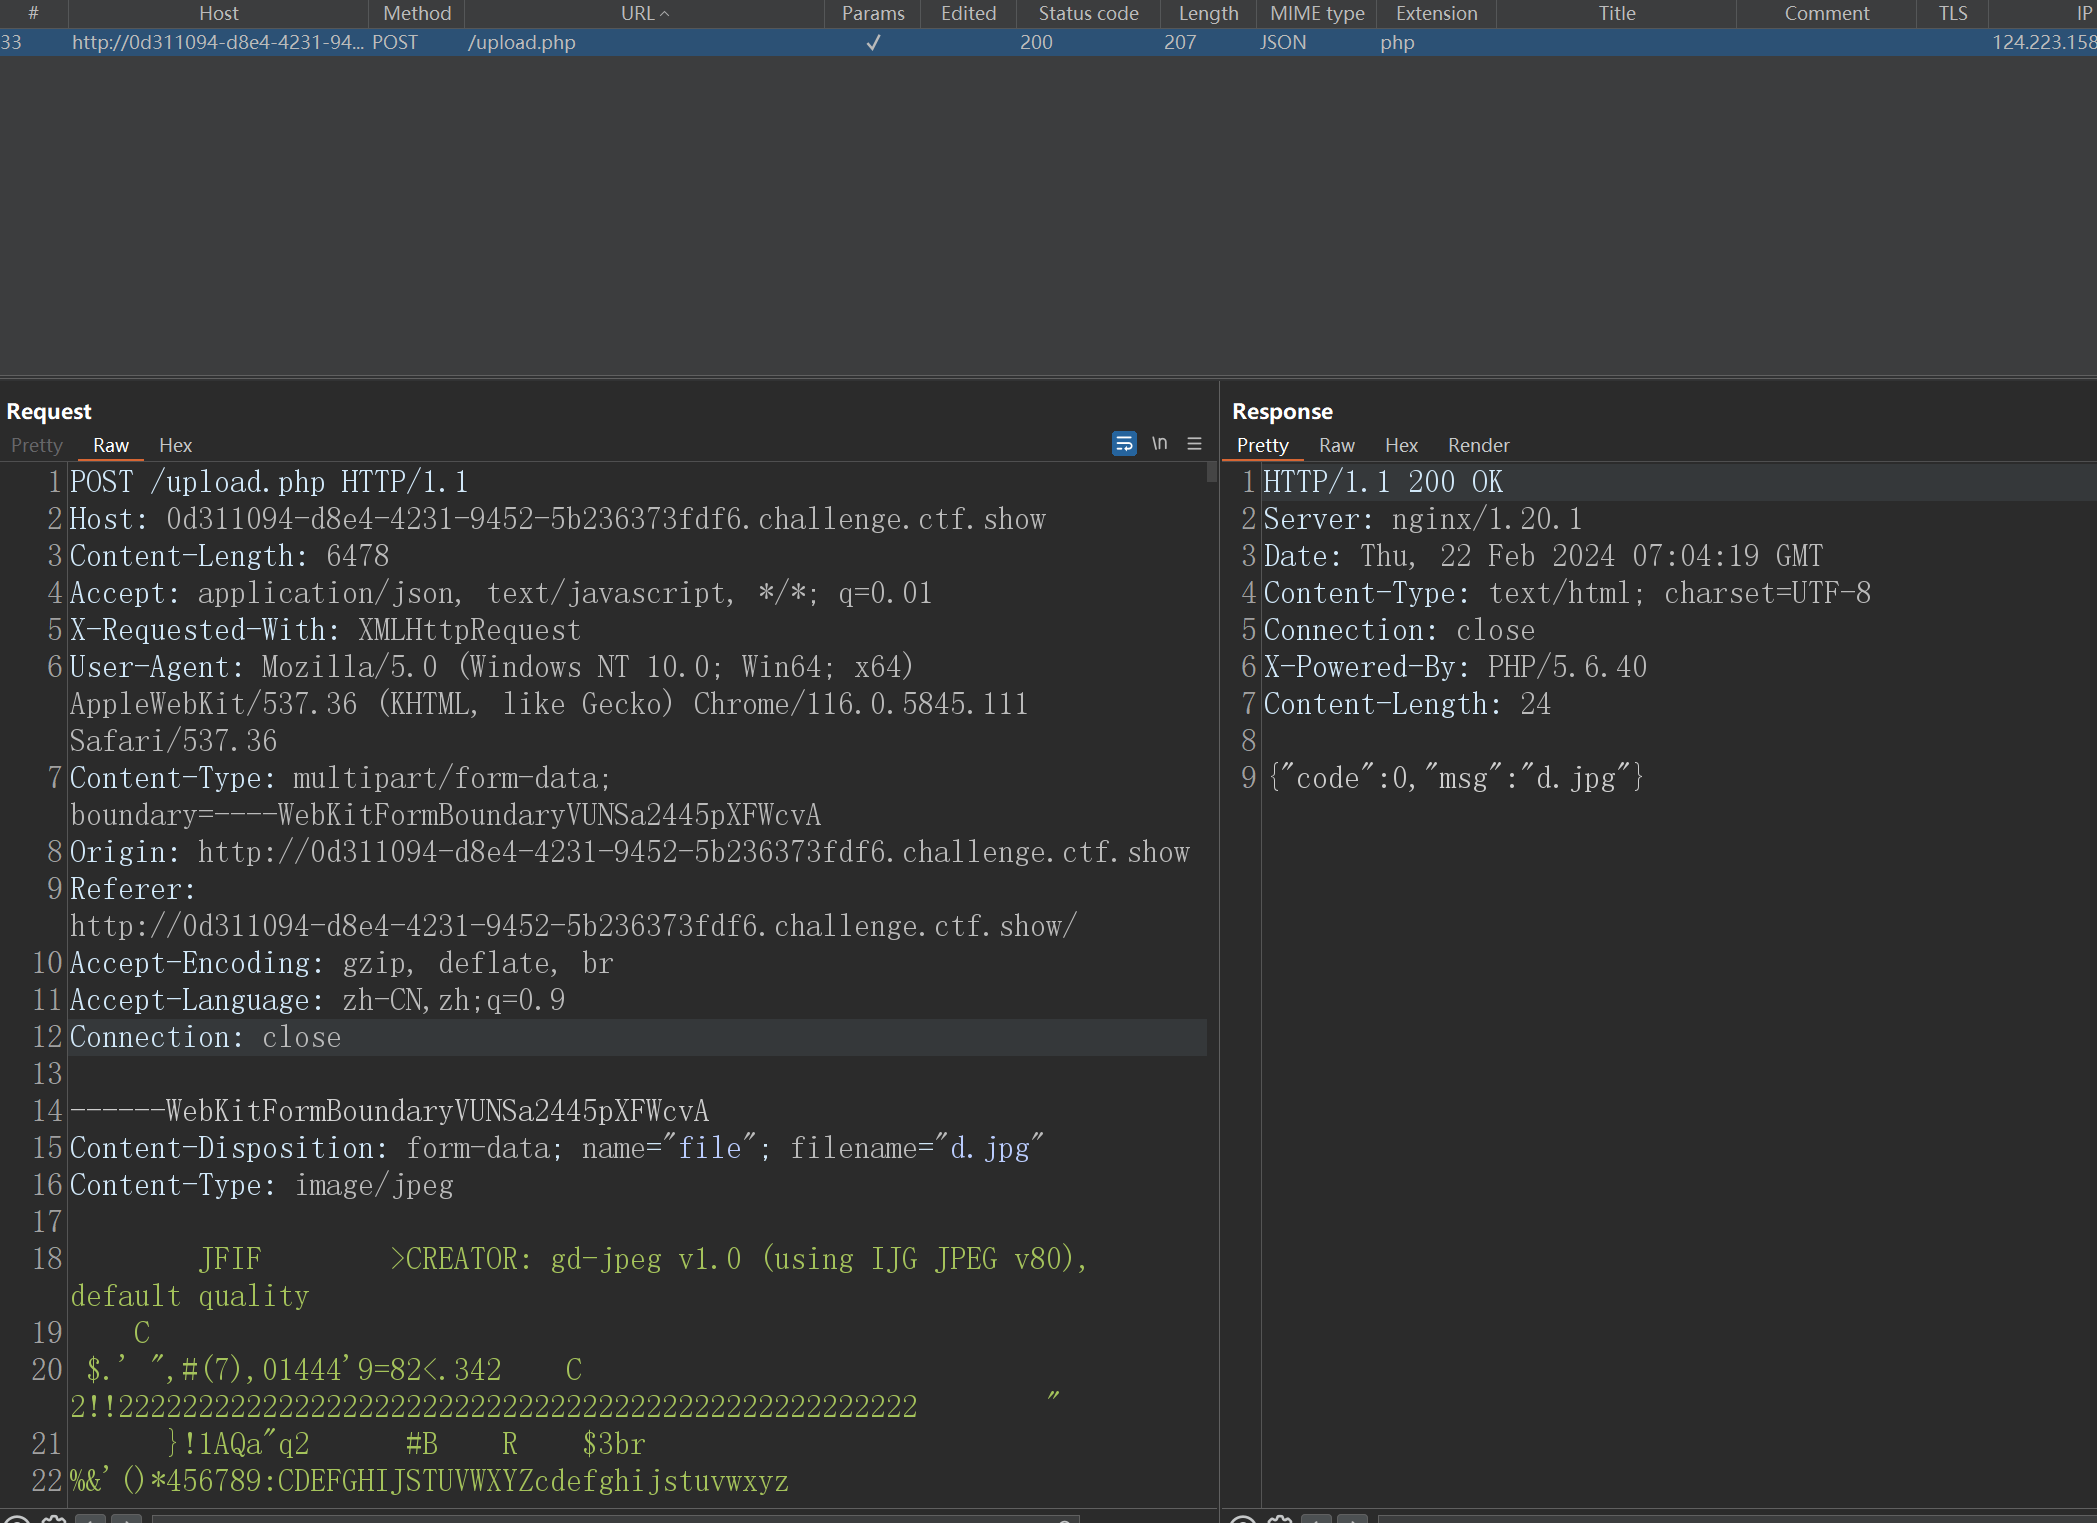Click the response Date header line
2097x1523 pixels.
coord(1543,556)
